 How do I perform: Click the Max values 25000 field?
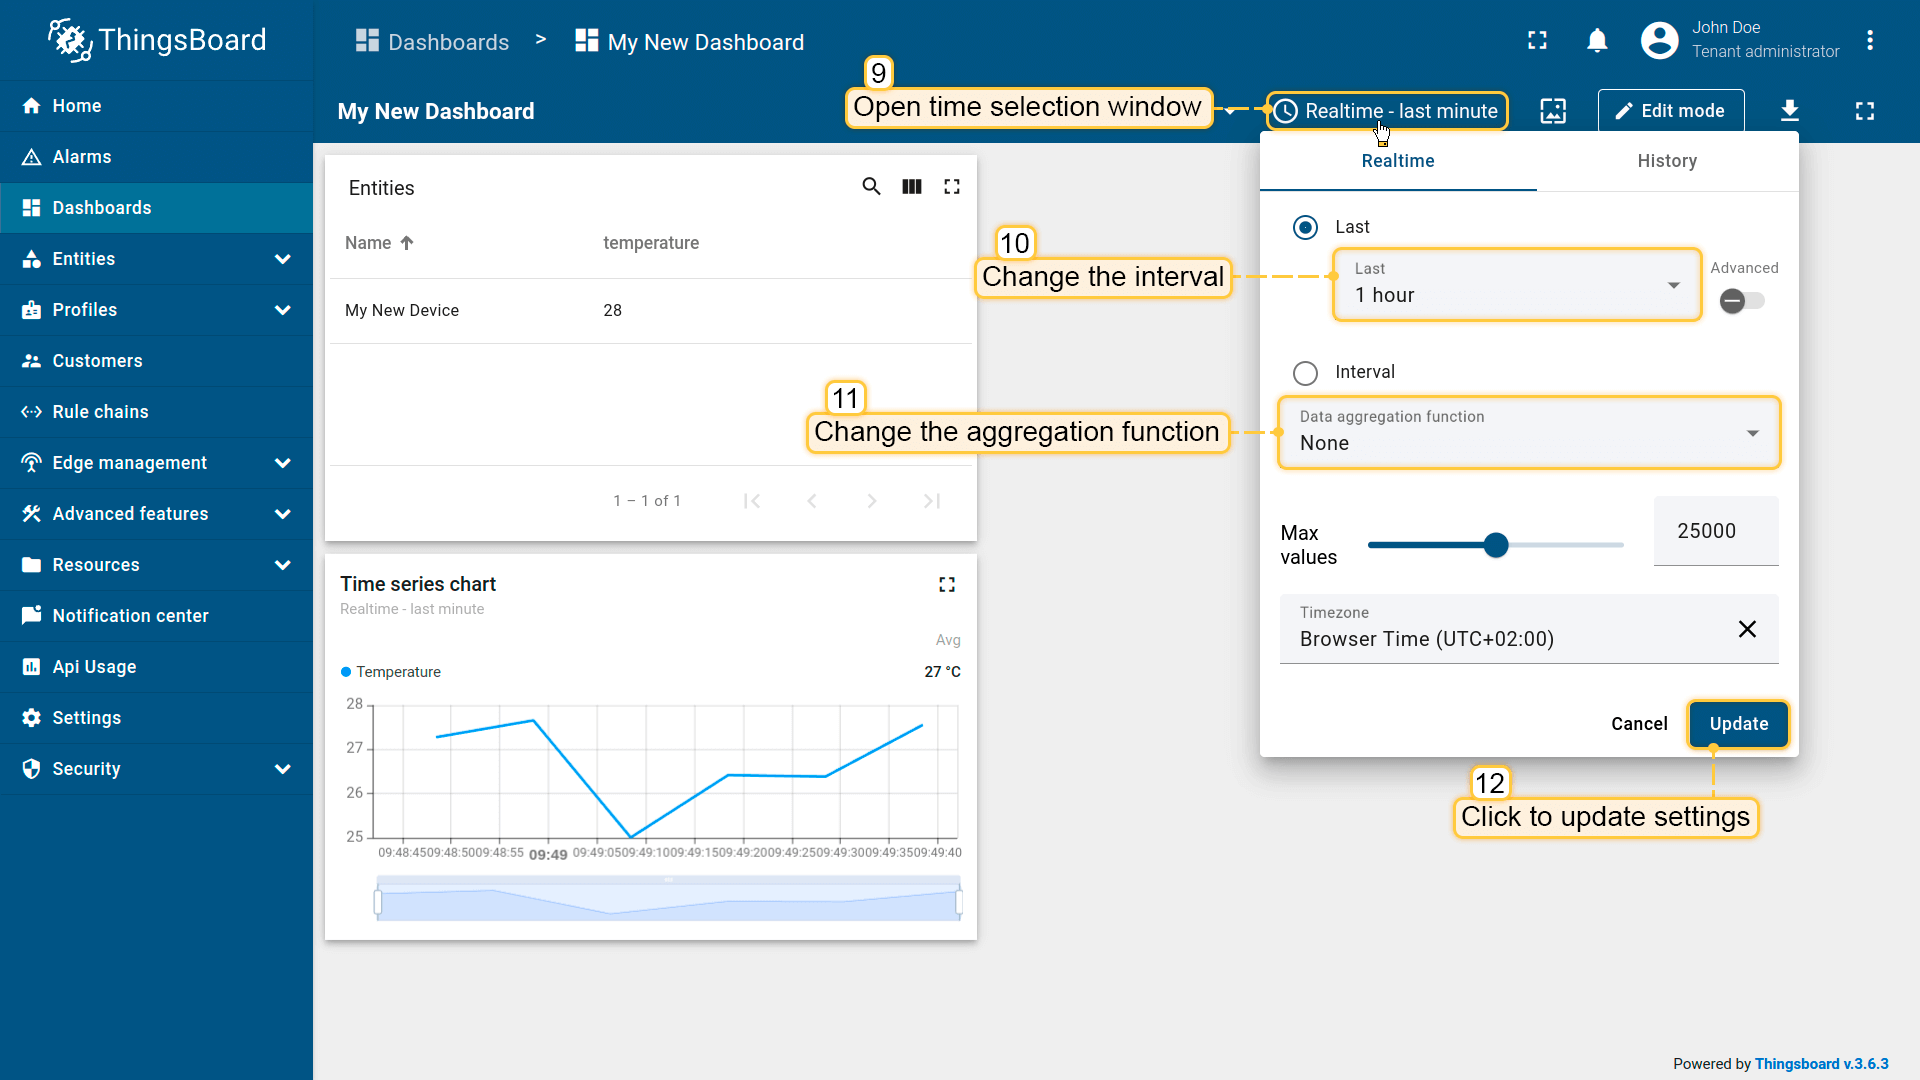coord(1716,531)
